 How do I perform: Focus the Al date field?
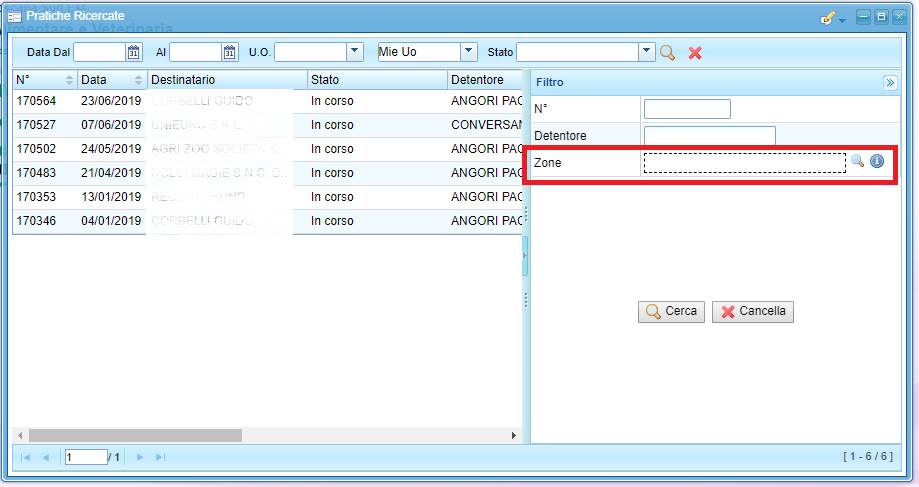pos(196,52)
